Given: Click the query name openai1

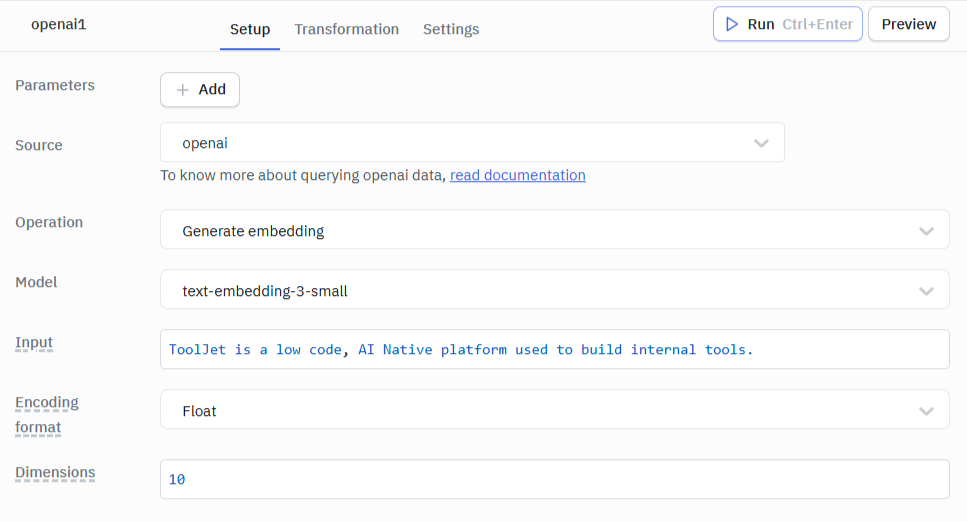Looking at the screenshot, I should tap(59, 24).
